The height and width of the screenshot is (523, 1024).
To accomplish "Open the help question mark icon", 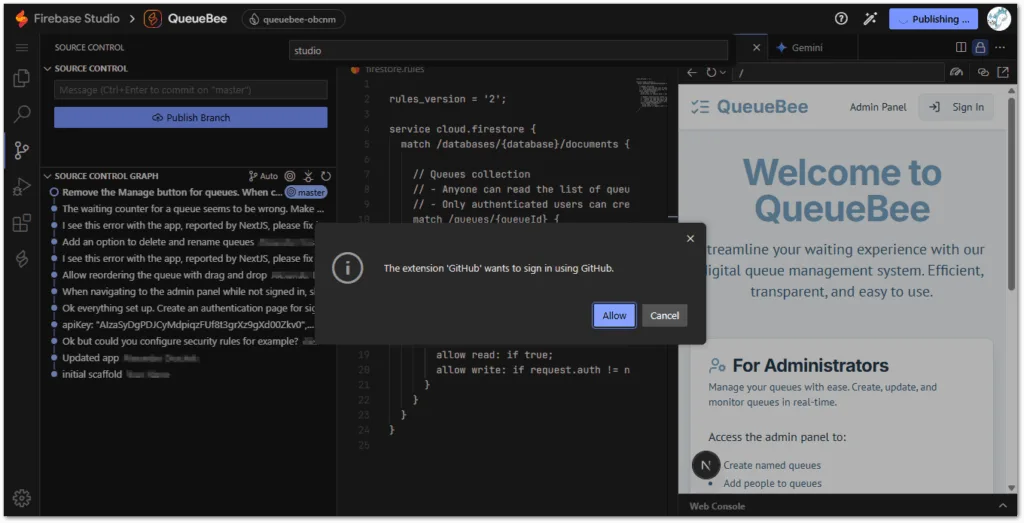I will [x=841, y=19].
